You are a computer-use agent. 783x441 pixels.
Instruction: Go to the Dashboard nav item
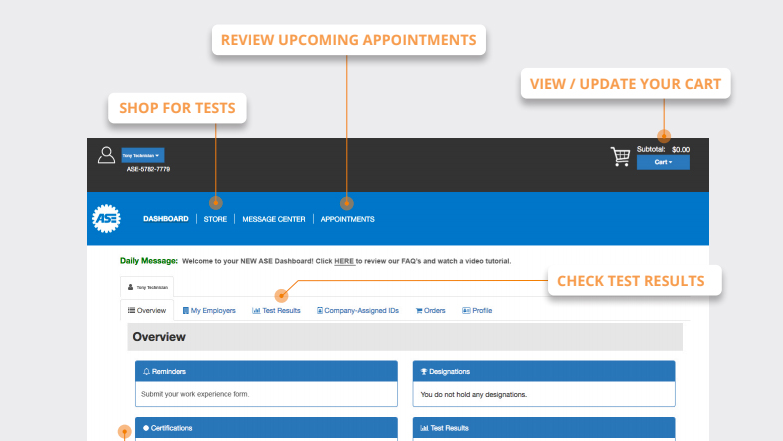click(166, 219)
